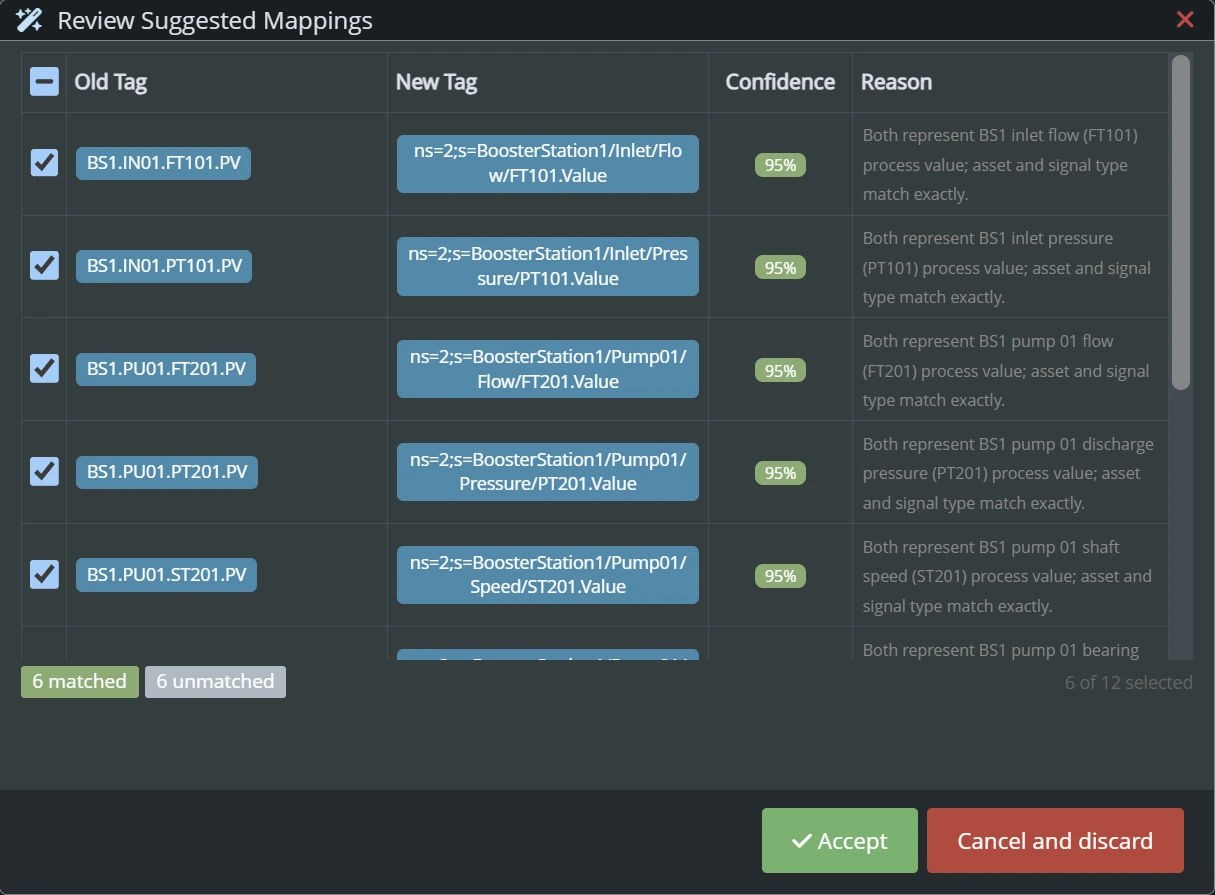Click 95% confidence badge for PT201 row

pos(780,473)
